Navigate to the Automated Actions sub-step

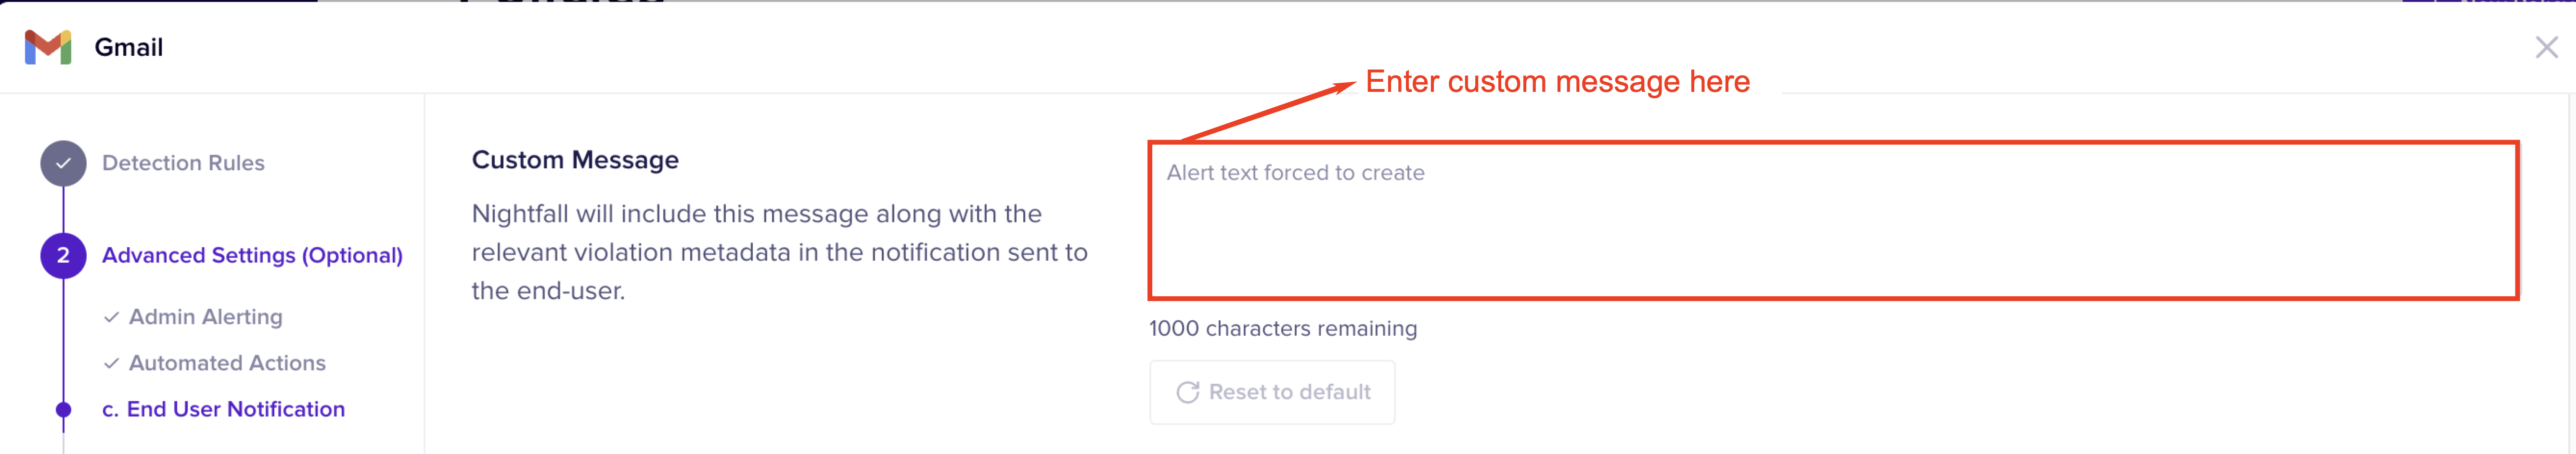coord(227,363)
